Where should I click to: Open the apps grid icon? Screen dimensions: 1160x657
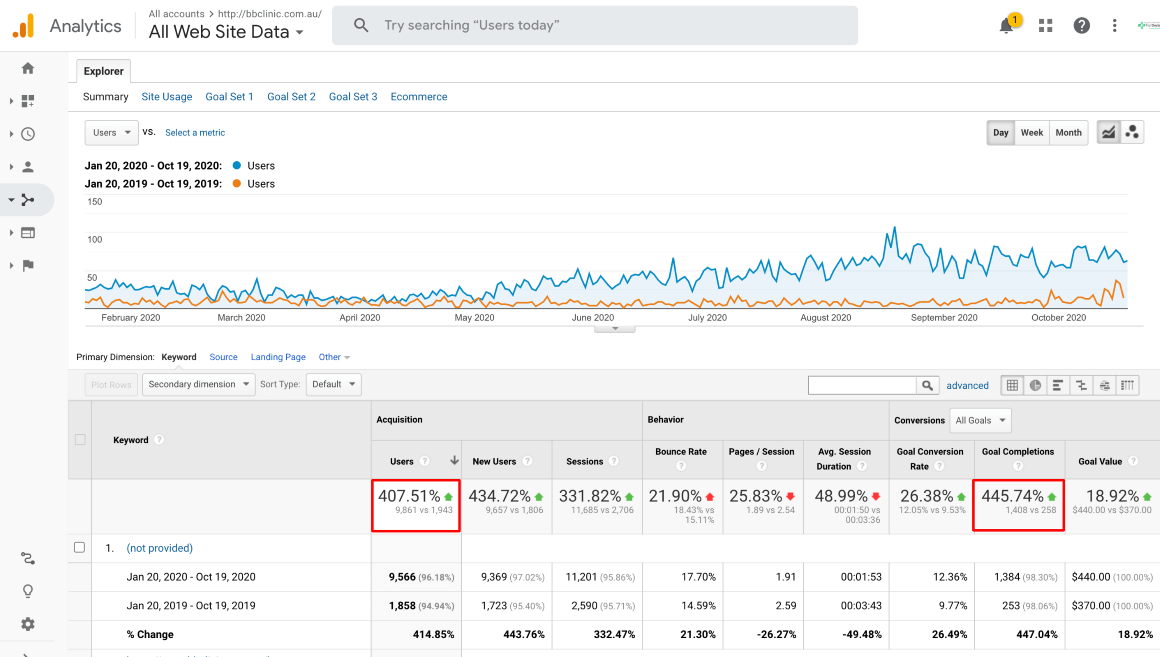tap(1046, 26)
